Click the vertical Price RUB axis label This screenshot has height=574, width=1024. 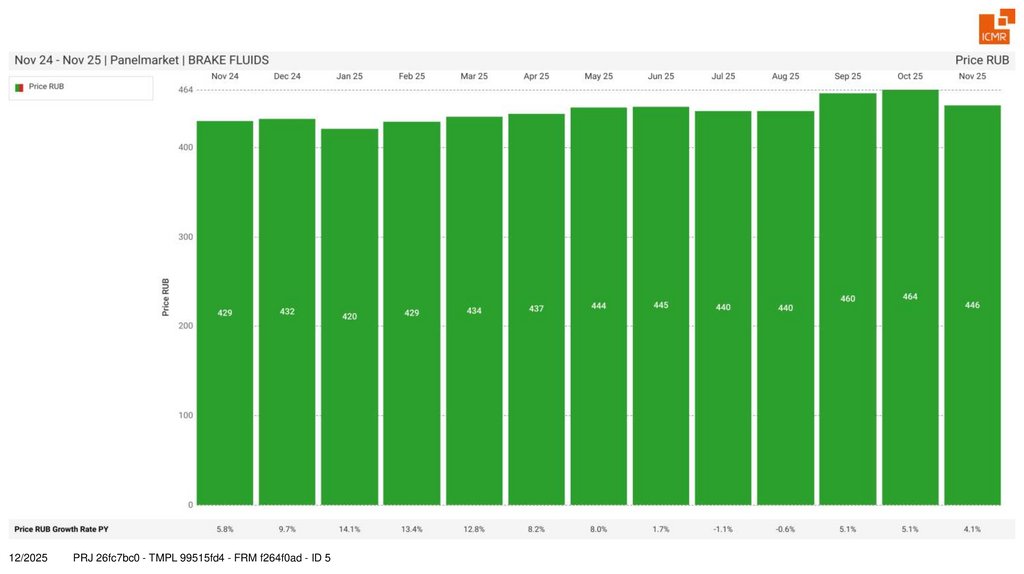[x=166, y=297]
